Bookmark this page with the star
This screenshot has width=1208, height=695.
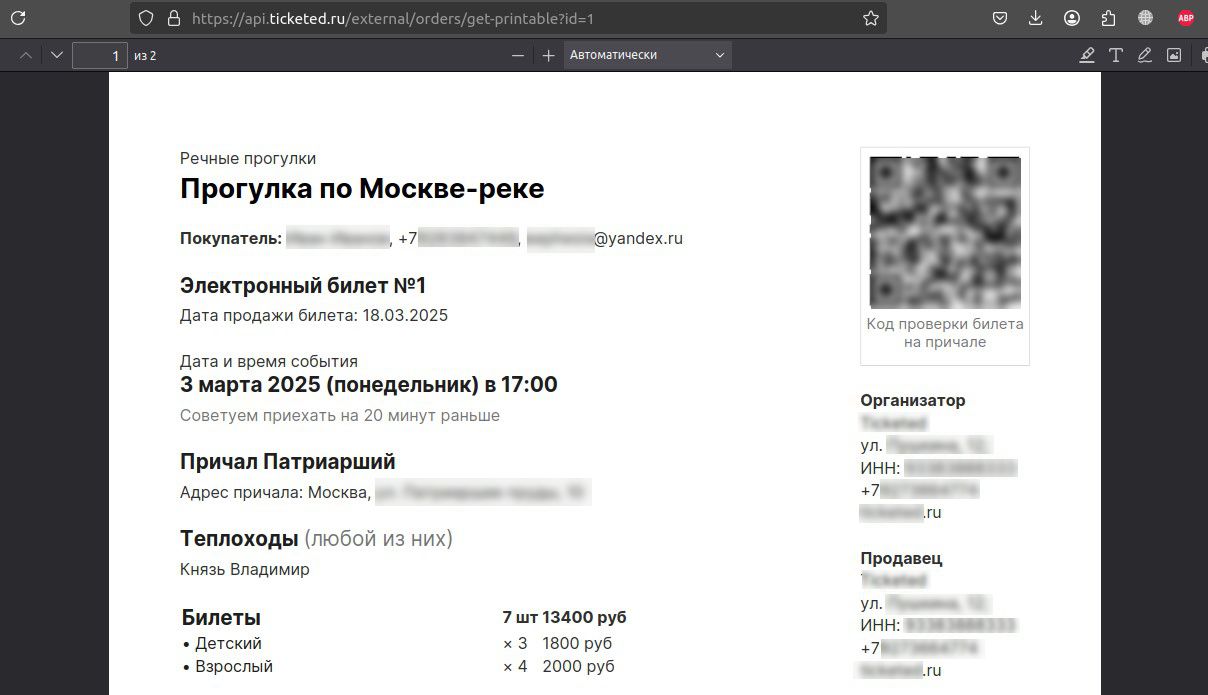tap(870, 17)
